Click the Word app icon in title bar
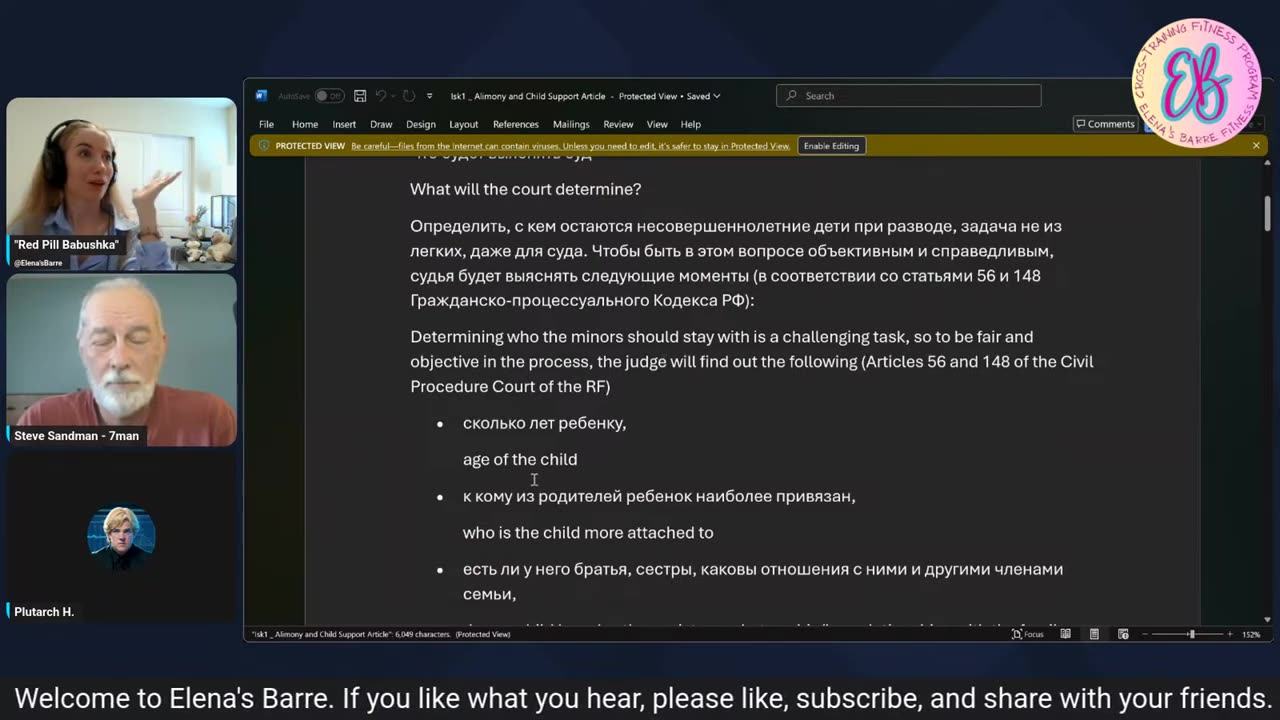Screen dimensions: 1280x720 (261, 96)
